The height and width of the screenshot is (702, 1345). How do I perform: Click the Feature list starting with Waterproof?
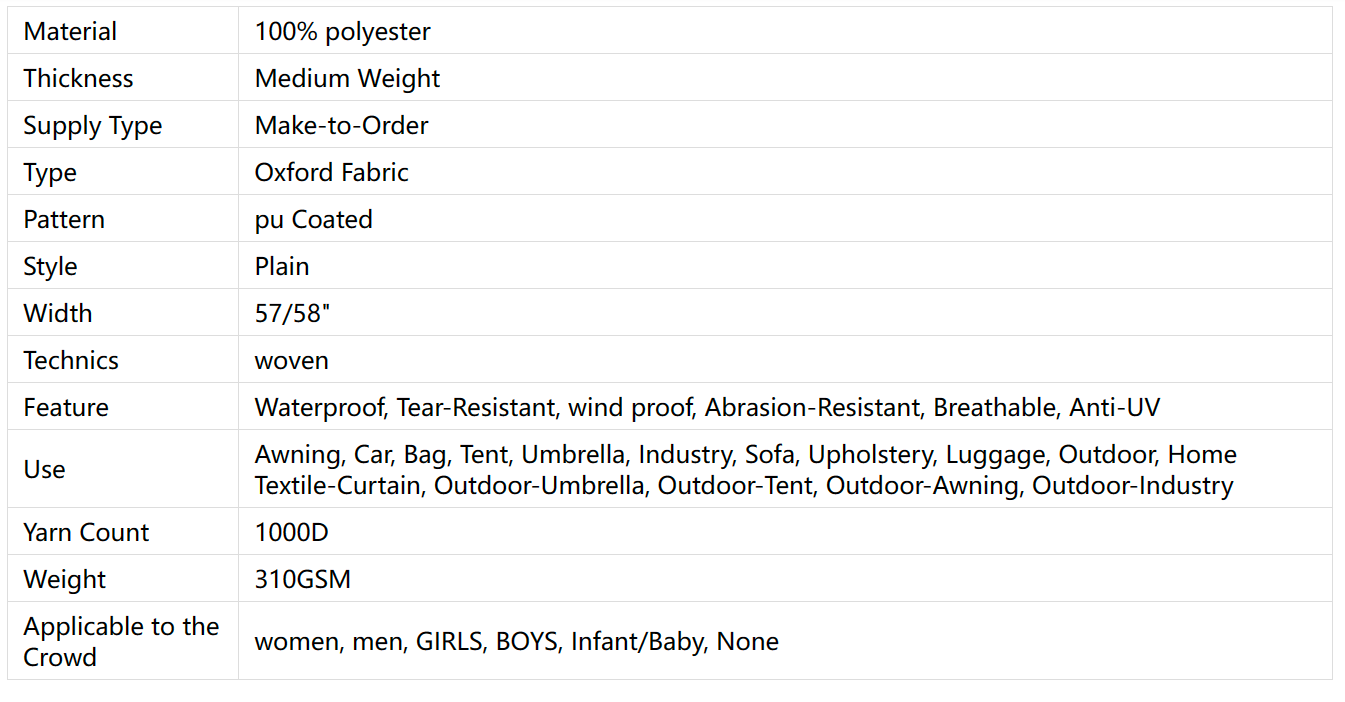pyautogui.click(x=707, y=407)
